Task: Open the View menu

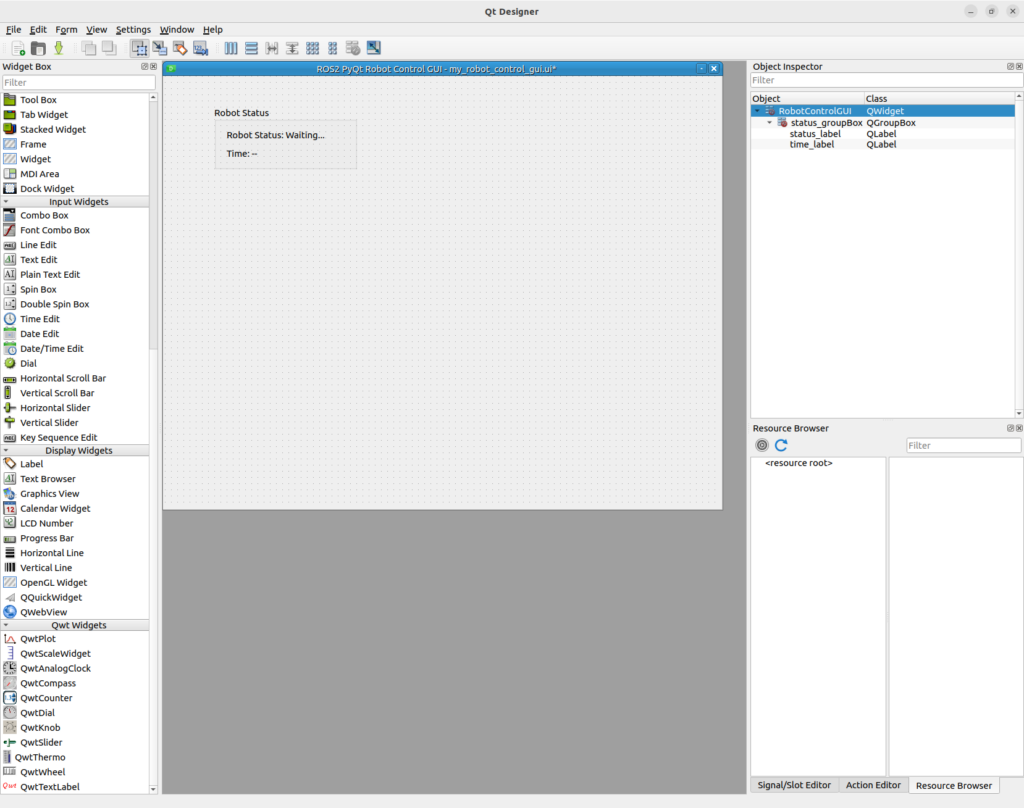Action: pyautogui.click(x=96, y=29)
